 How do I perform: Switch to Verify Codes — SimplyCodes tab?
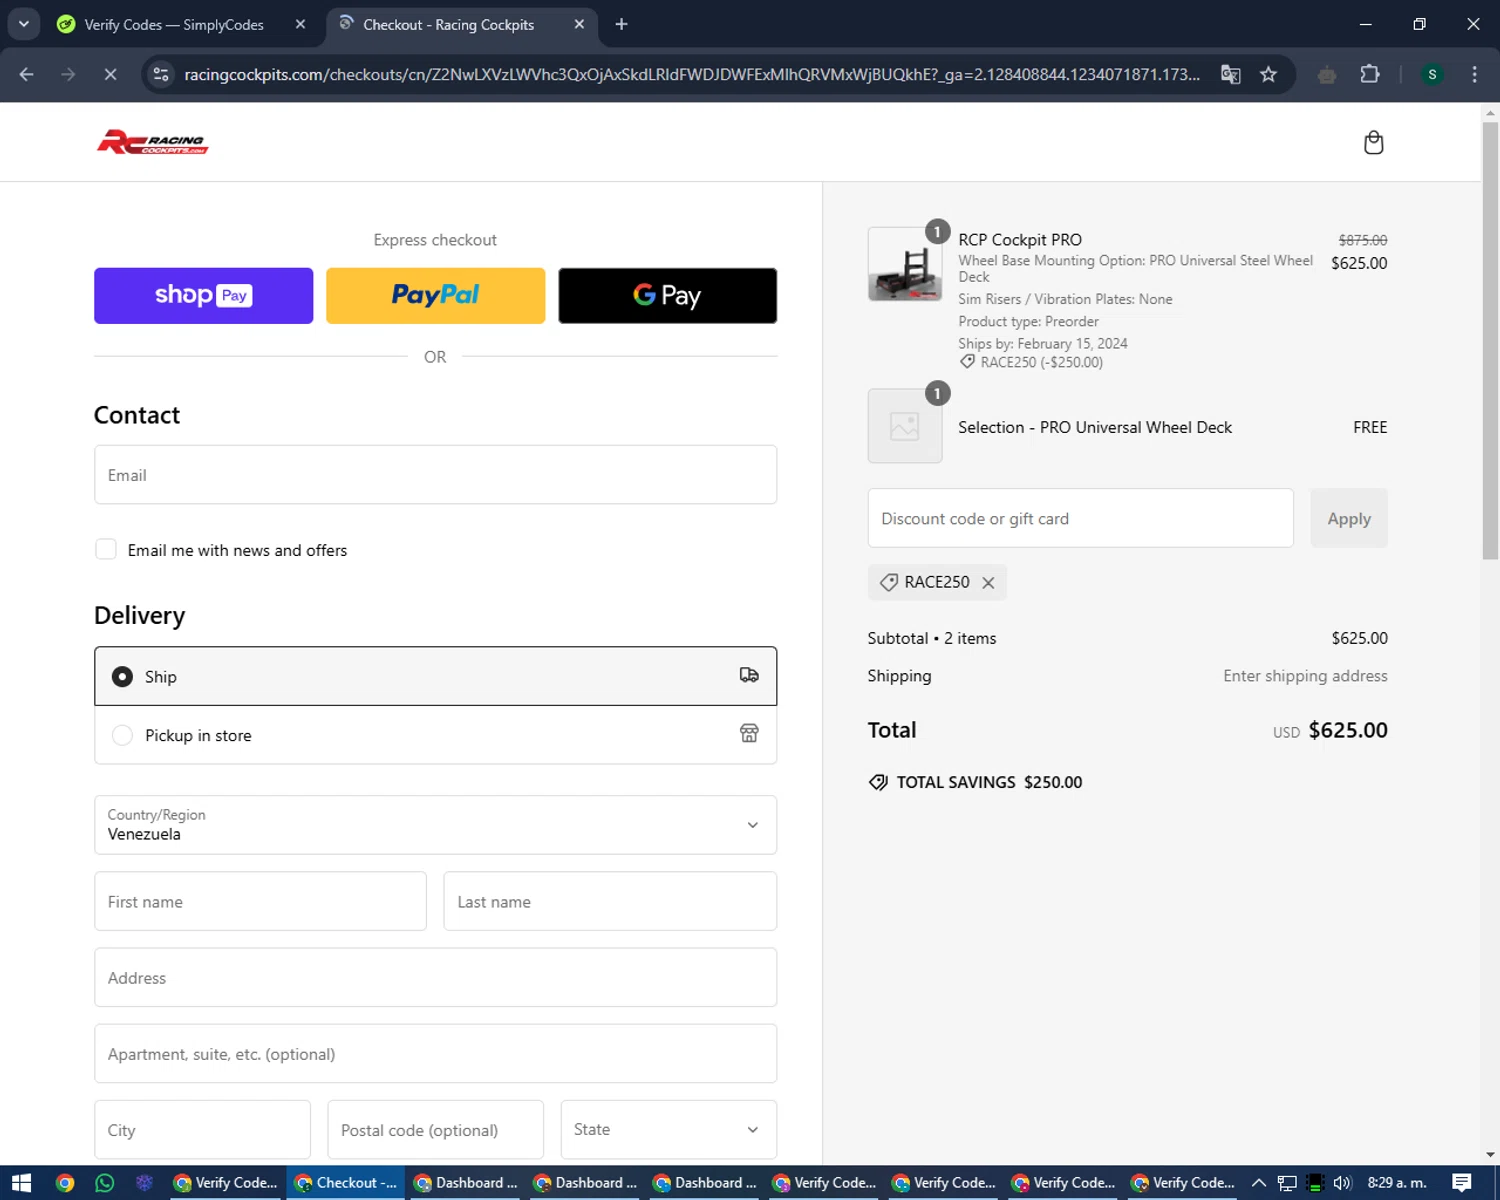(x=180, y=24)
